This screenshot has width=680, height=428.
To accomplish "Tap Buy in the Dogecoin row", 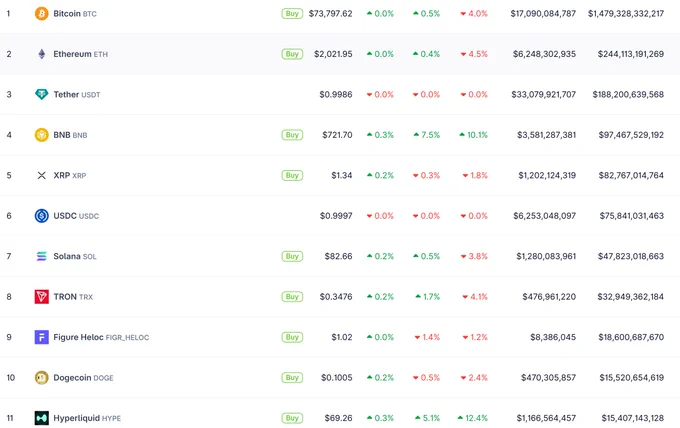I will tap(292, 378).
